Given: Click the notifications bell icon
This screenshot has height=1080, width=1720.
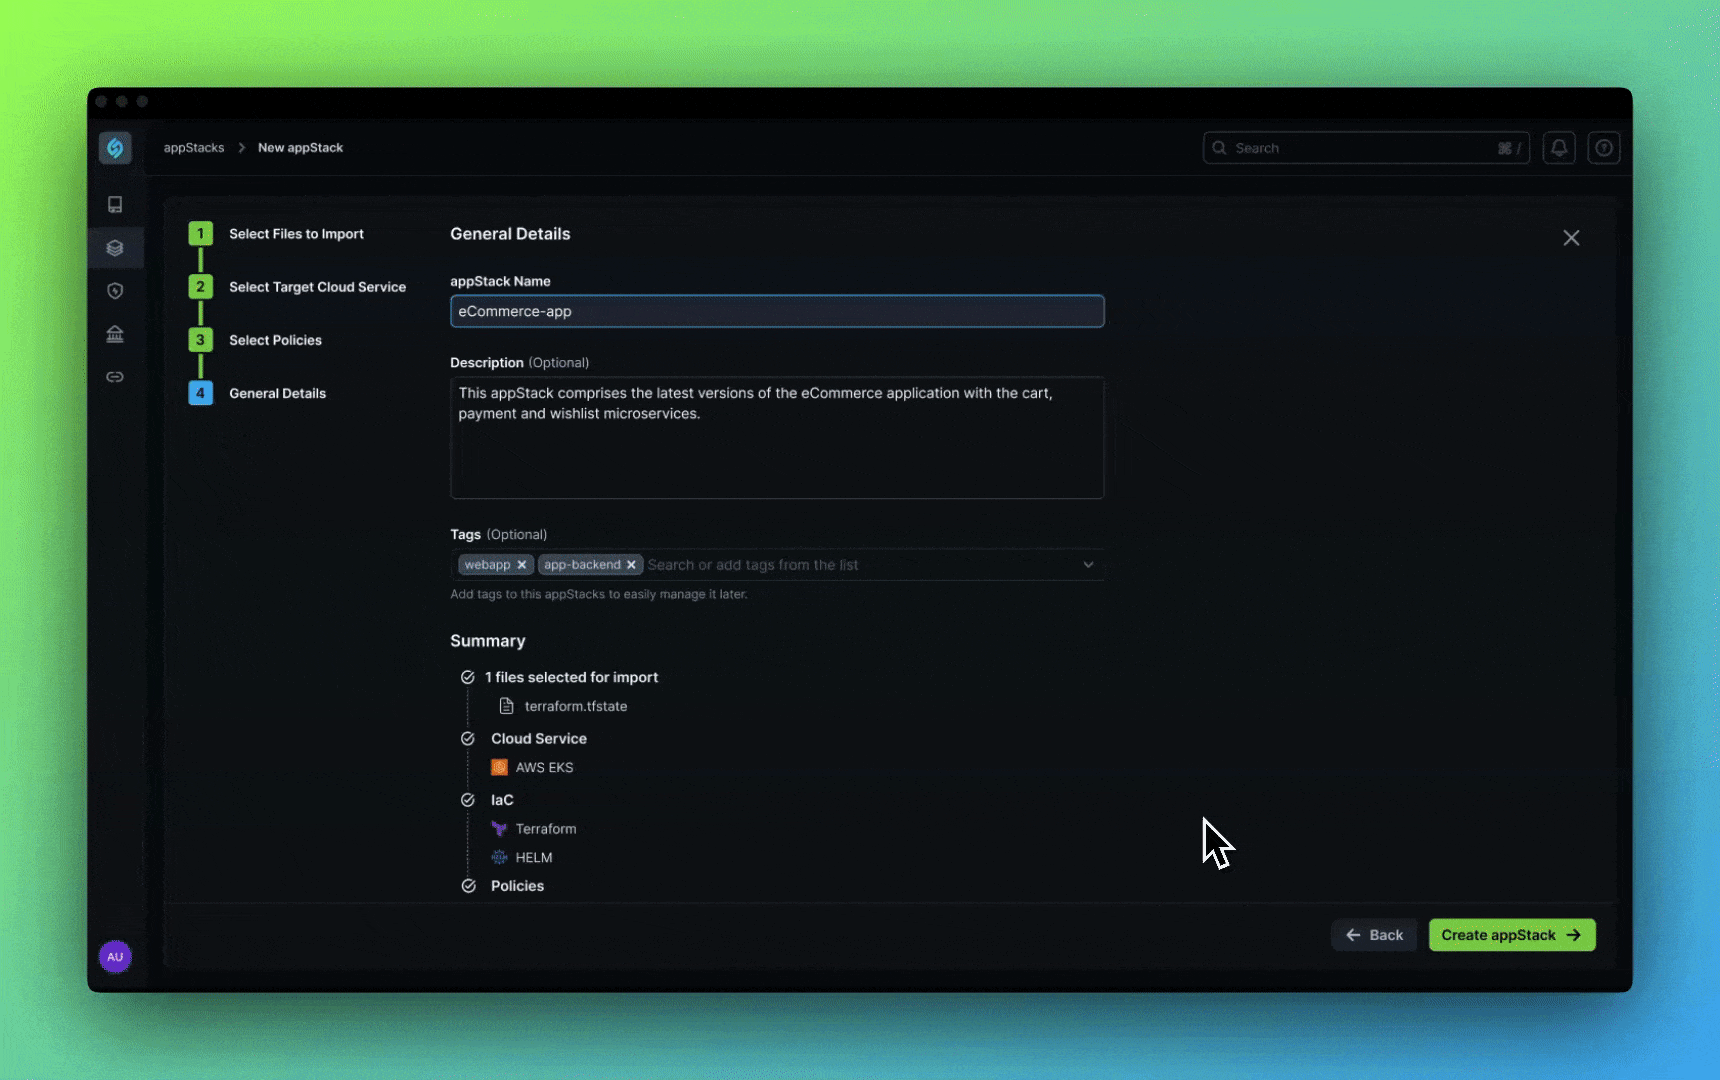Looking at the screenshot, I should 1559,147.
